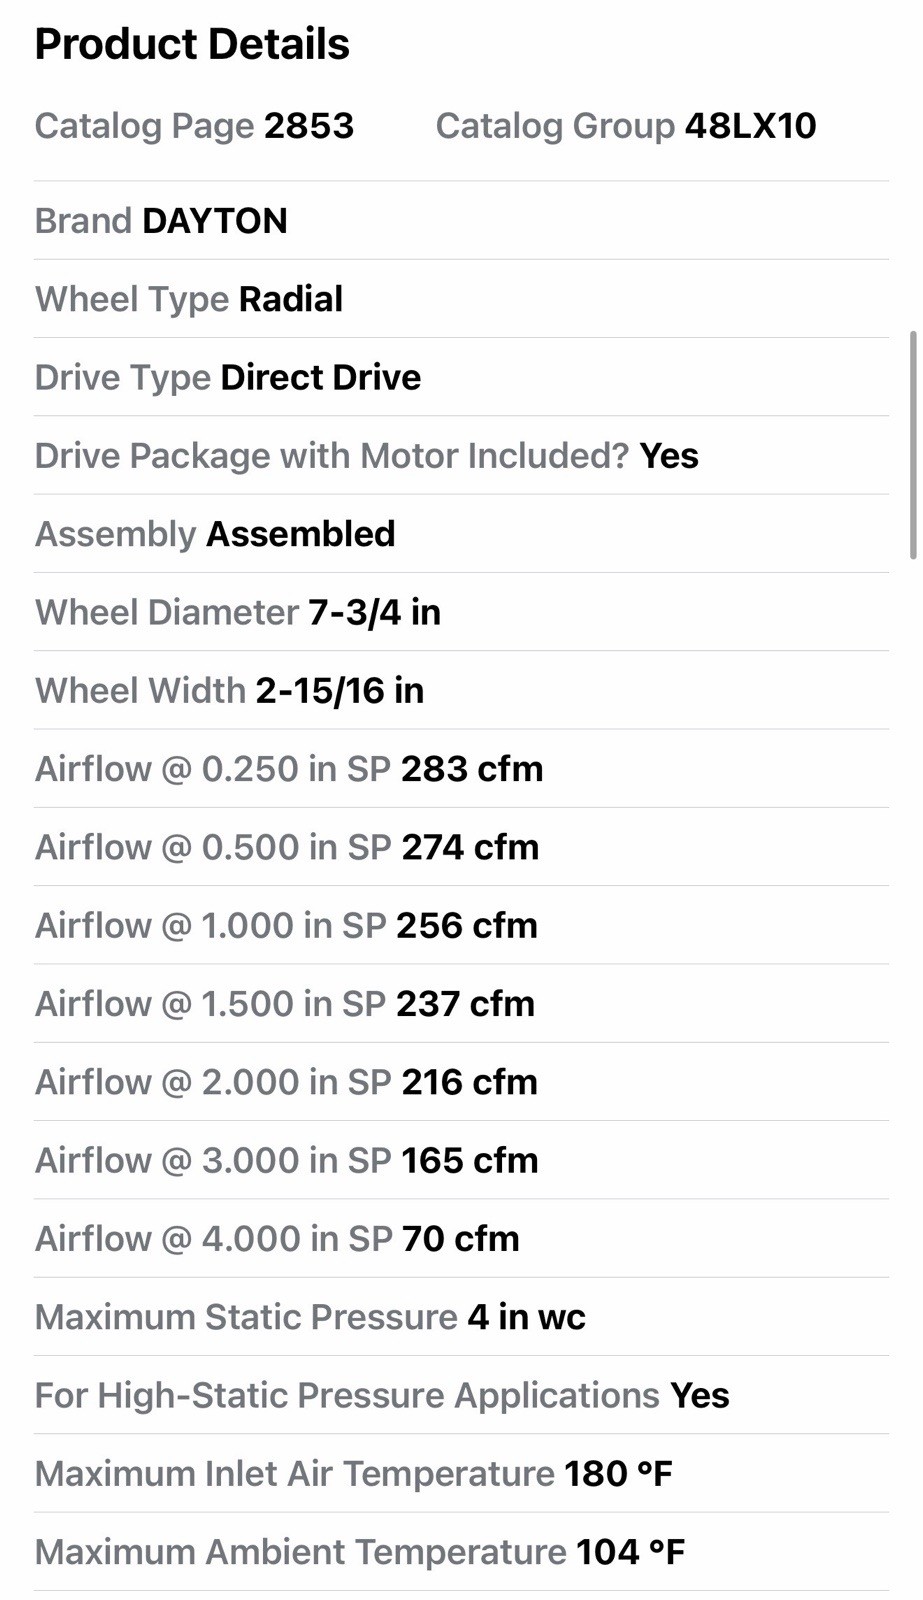Select catalog page number 2853
923x1600 pixels.
click(x=309, y=126)
